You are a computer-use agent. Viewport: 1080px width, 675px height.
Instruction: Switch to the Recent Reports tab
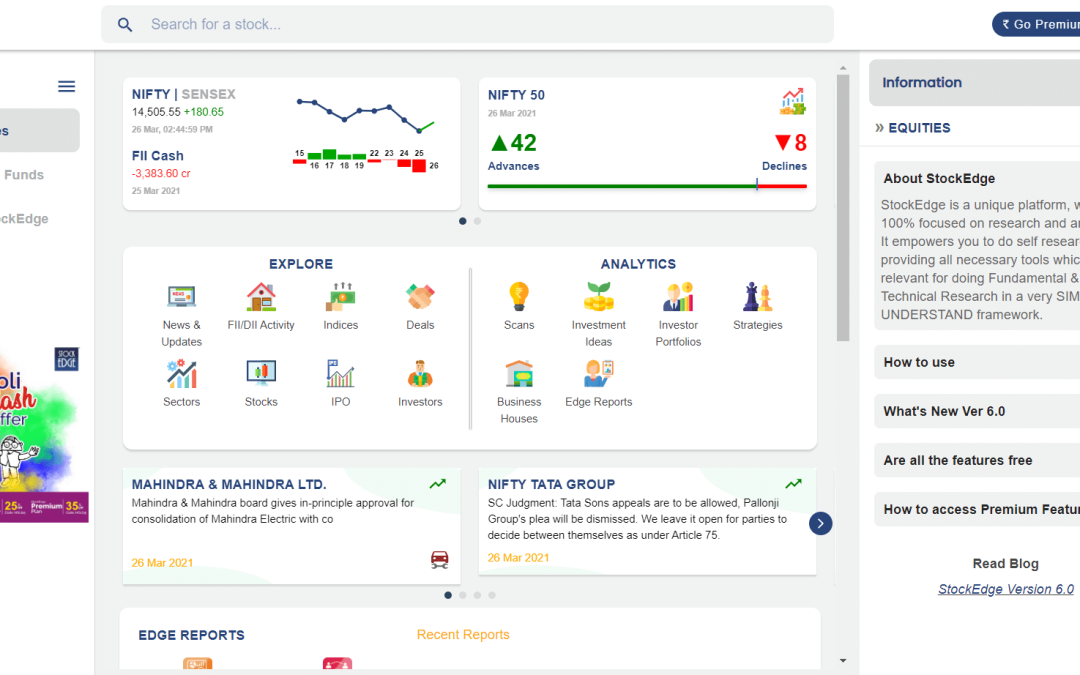[x=463, y=634]
